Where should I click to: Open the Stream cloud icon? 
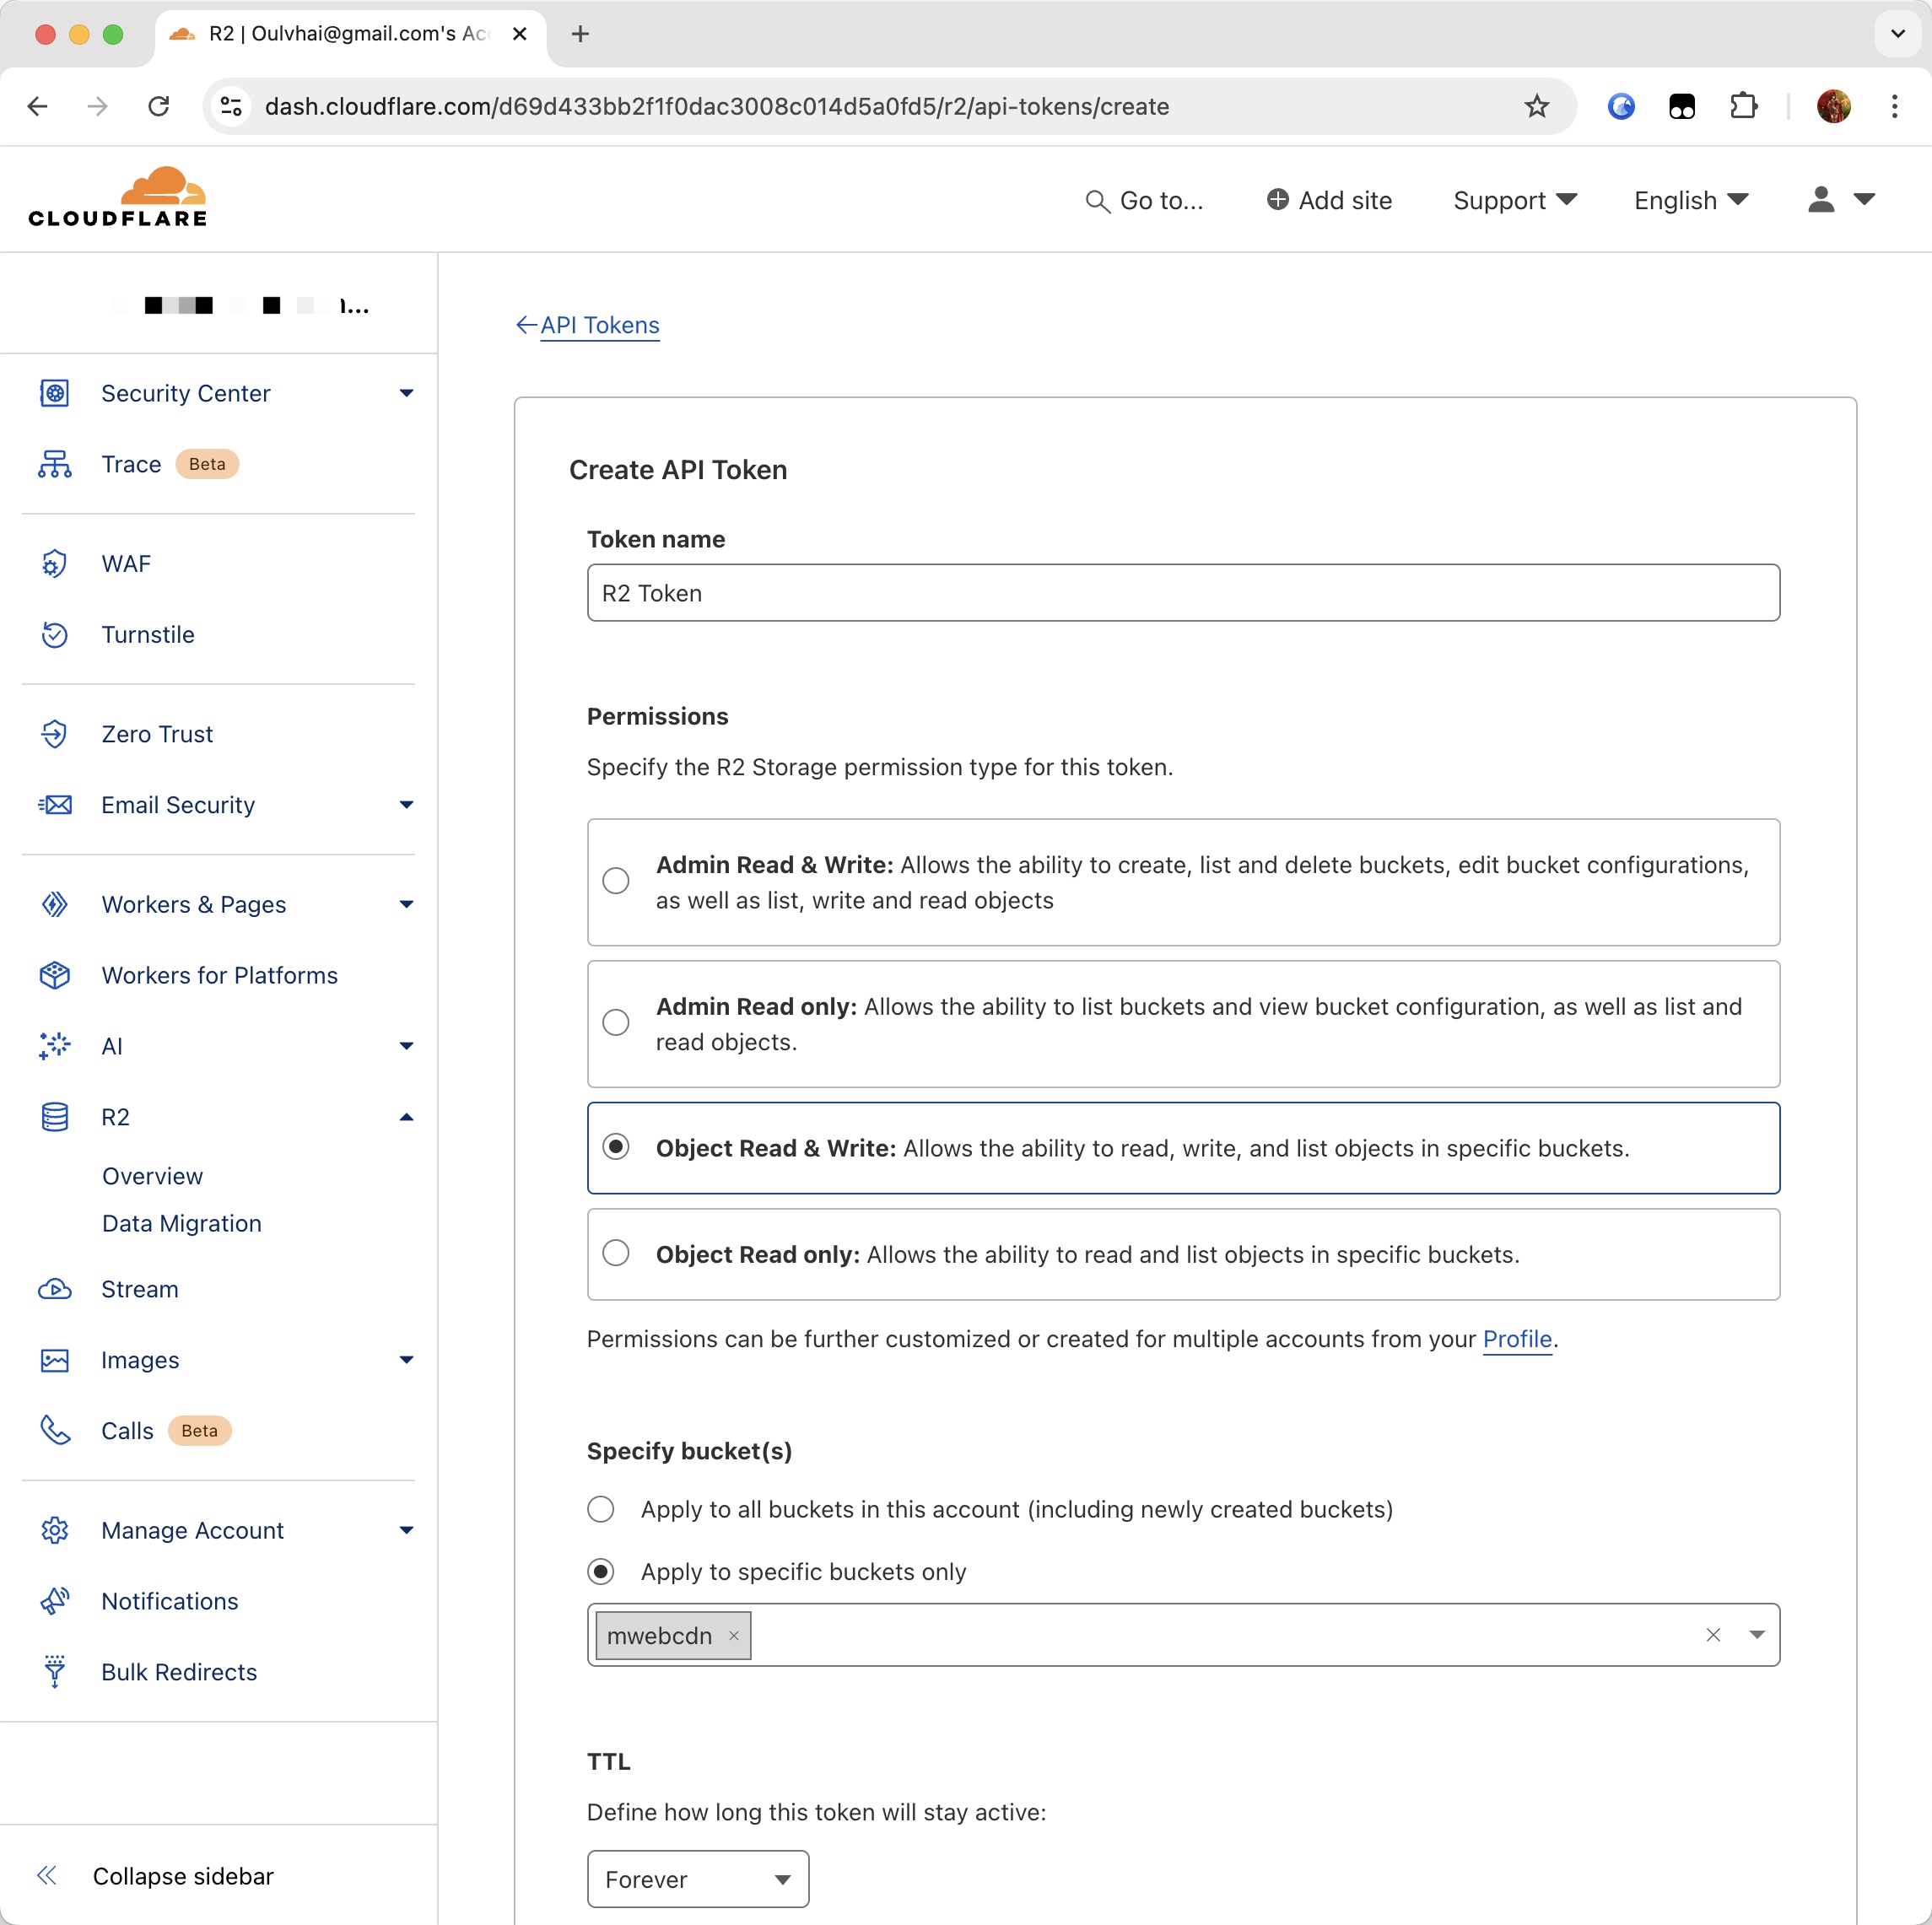click(x=54, y=1289)
